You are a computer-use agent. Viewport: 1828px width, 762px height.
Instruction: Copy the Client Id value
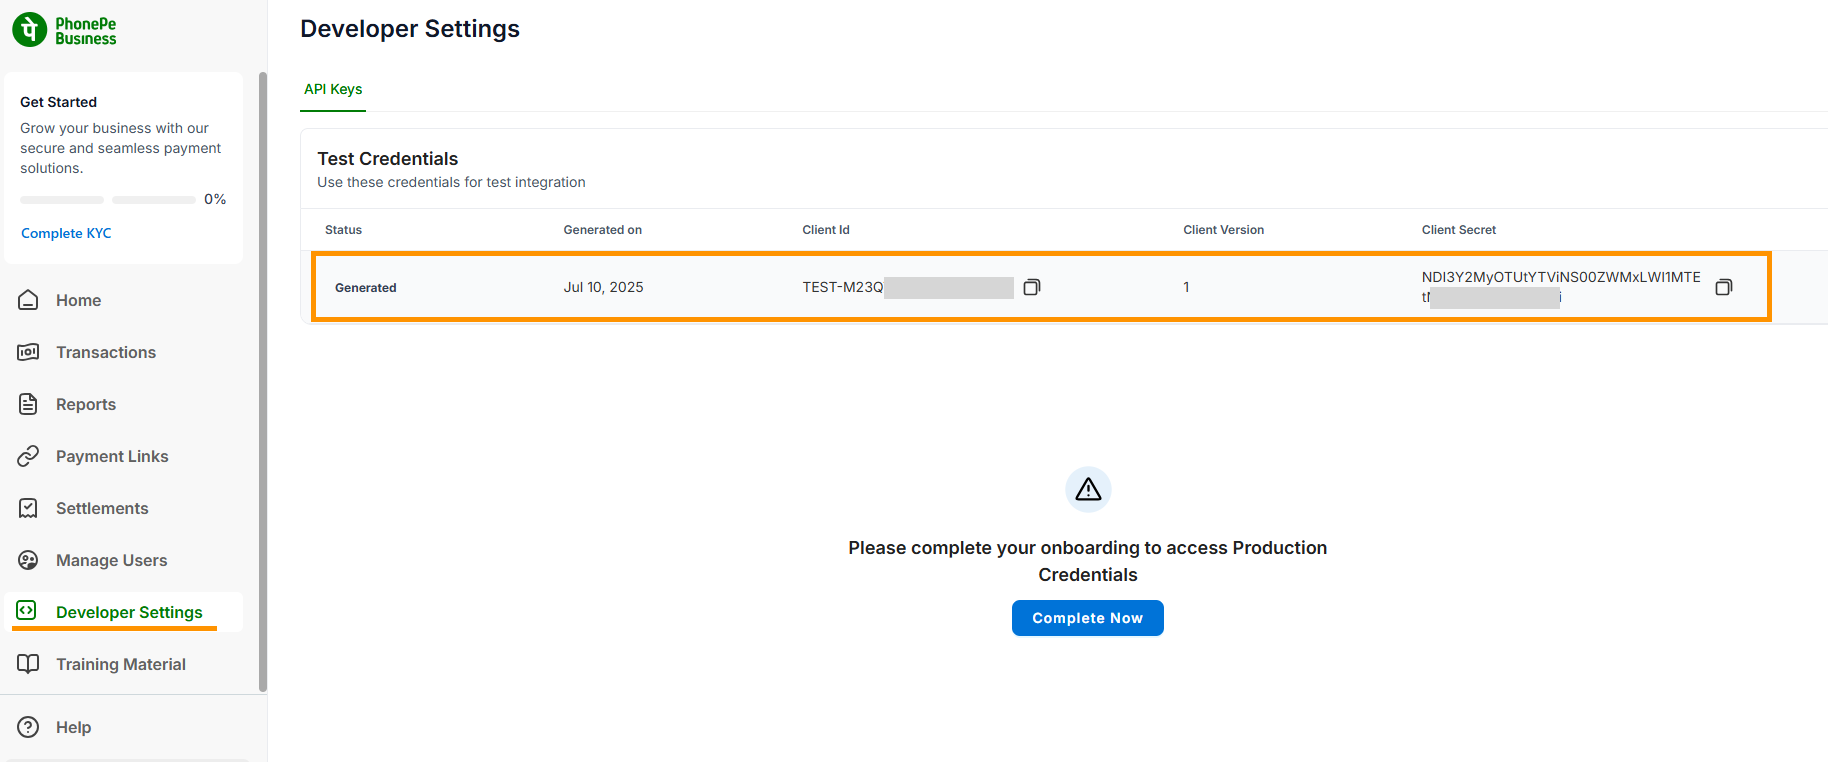pos(1032,287)
